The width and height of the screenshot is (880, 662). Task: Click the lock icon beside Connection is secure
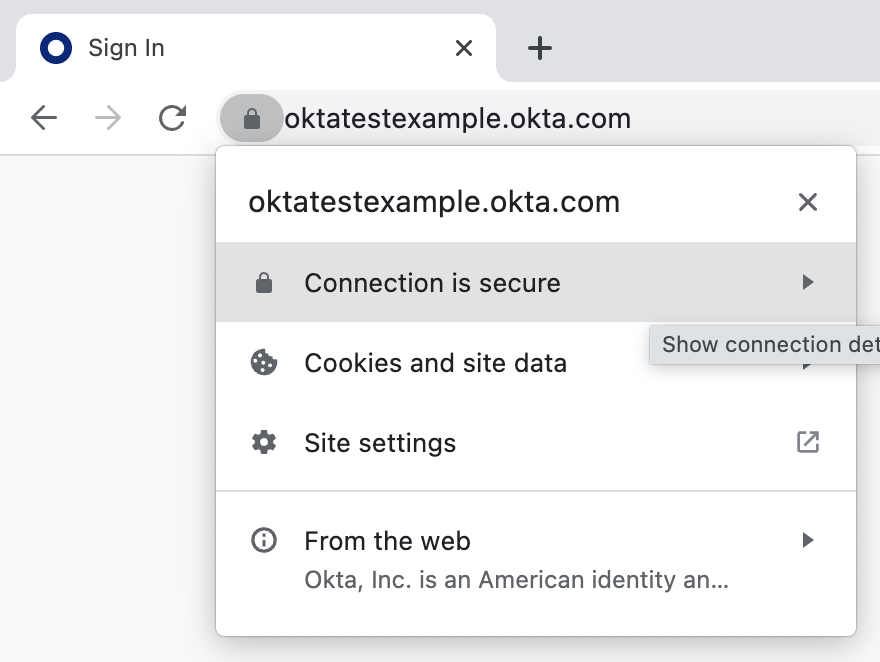264,283
